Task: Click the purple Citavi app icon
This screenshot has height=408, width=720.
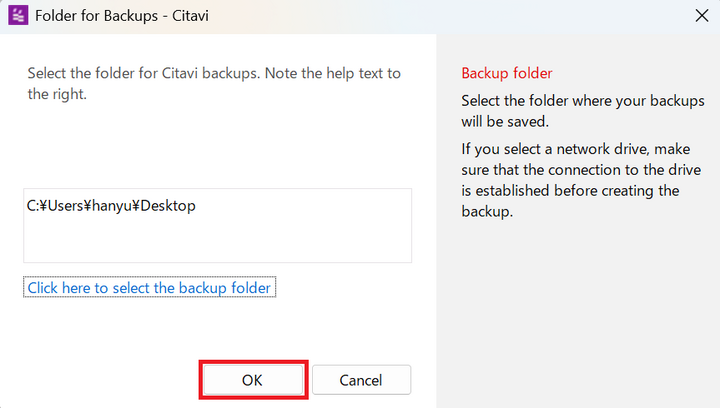Action: pos(18,15)
